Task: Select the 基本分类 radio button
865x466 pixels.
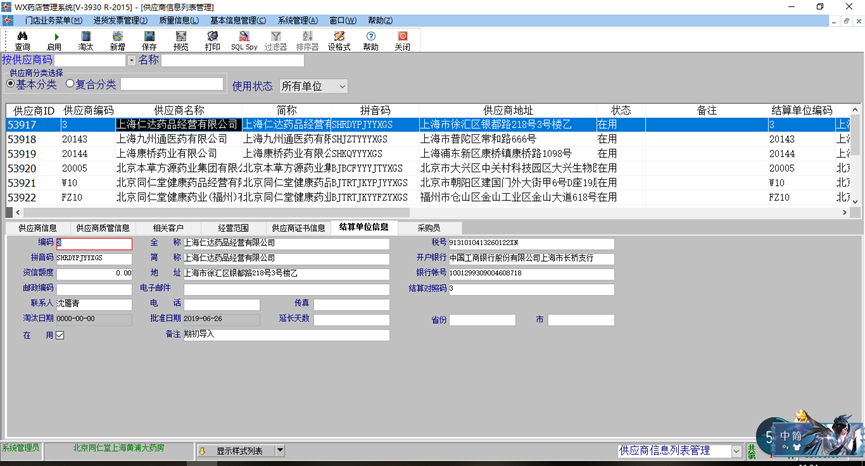Action: coord(10,84)
